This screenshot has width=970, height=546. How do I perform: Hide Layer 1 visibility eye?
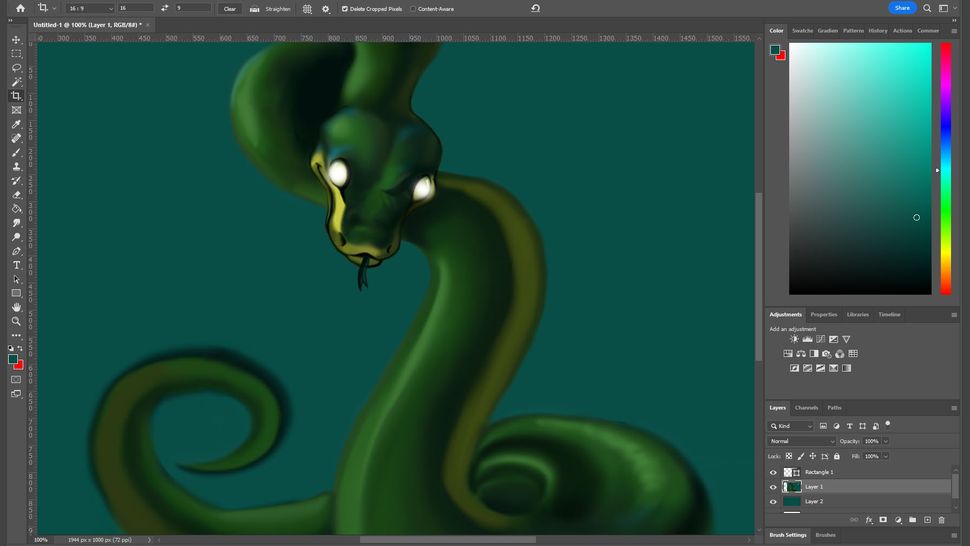[773, 487]
